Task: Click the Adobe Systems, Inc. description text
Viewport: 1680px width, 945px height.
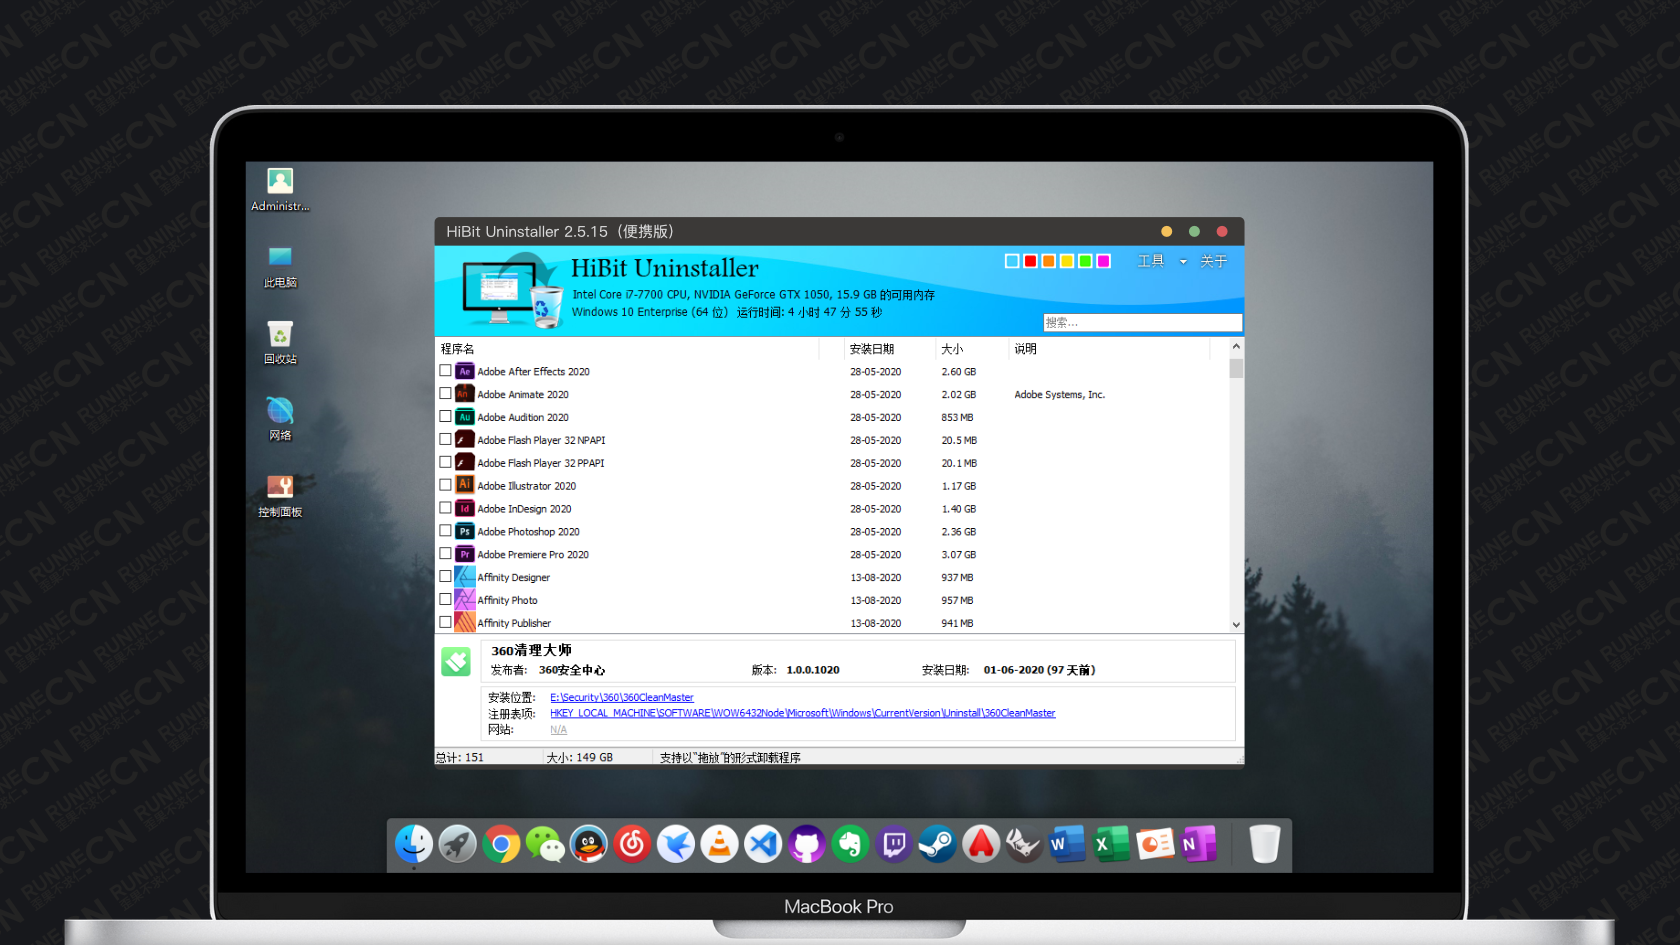Action: pos(1059,394)
